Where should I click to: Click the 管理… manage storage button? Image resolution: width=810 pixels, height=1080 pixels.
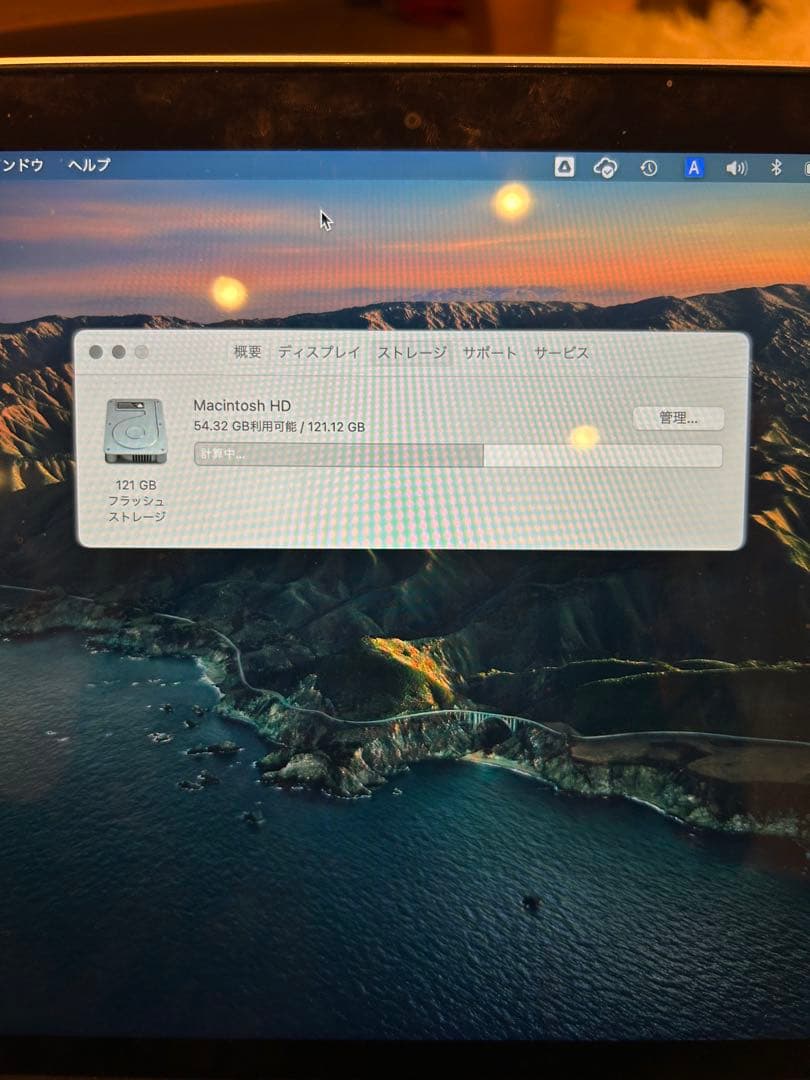pos(679,418)
